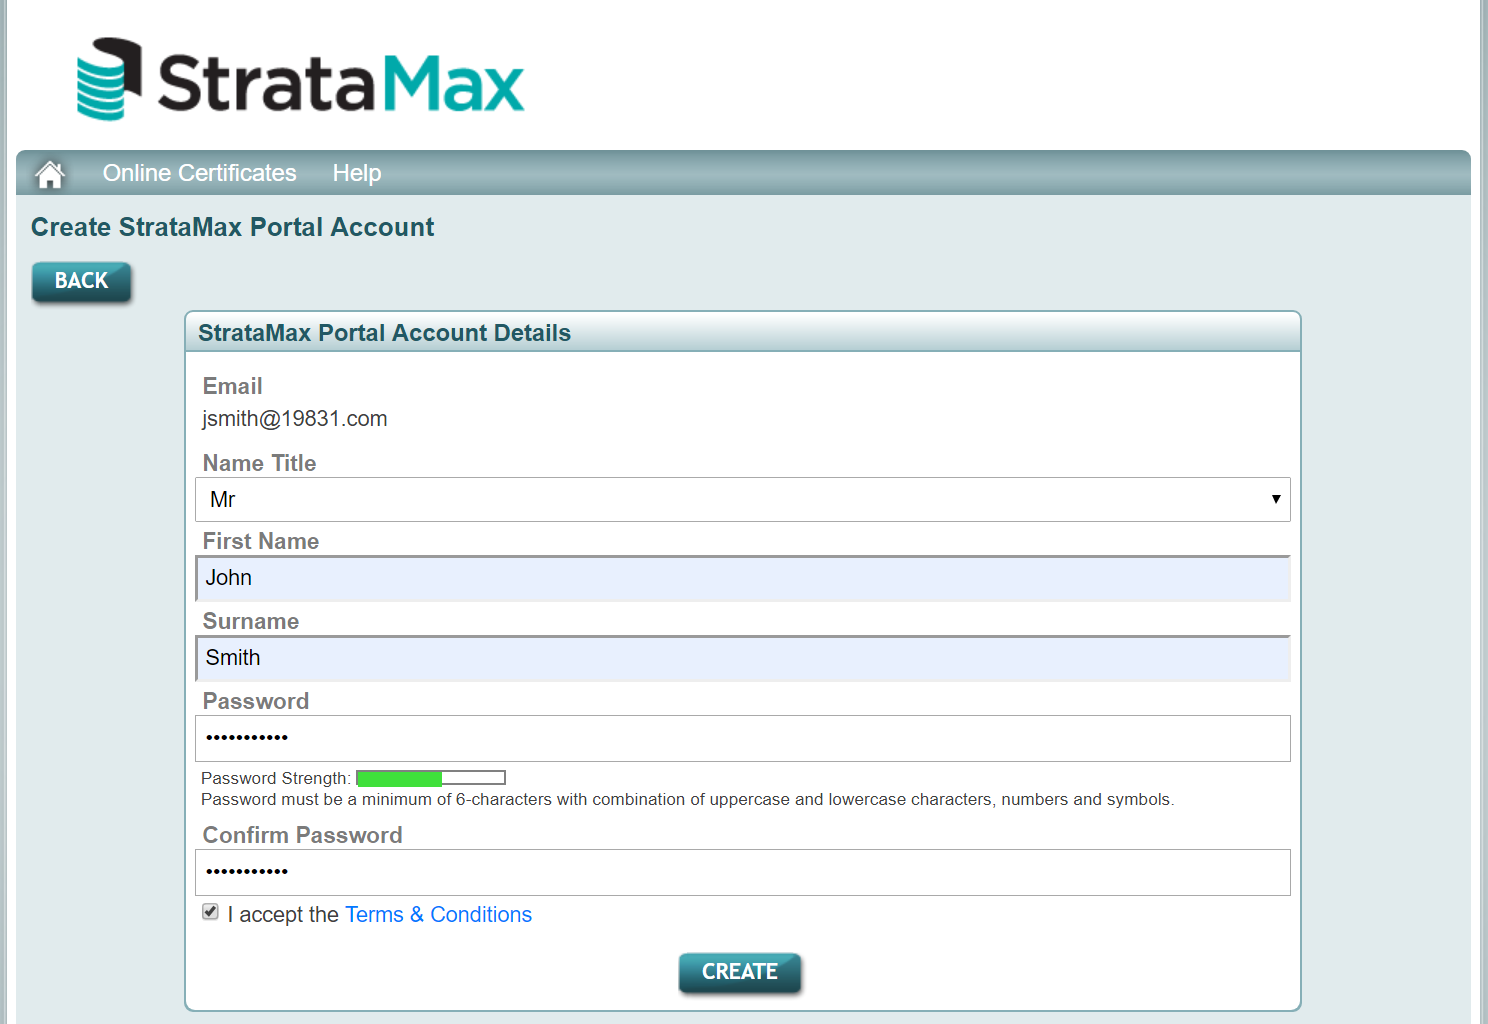Click the First Name label

(261, 541)
